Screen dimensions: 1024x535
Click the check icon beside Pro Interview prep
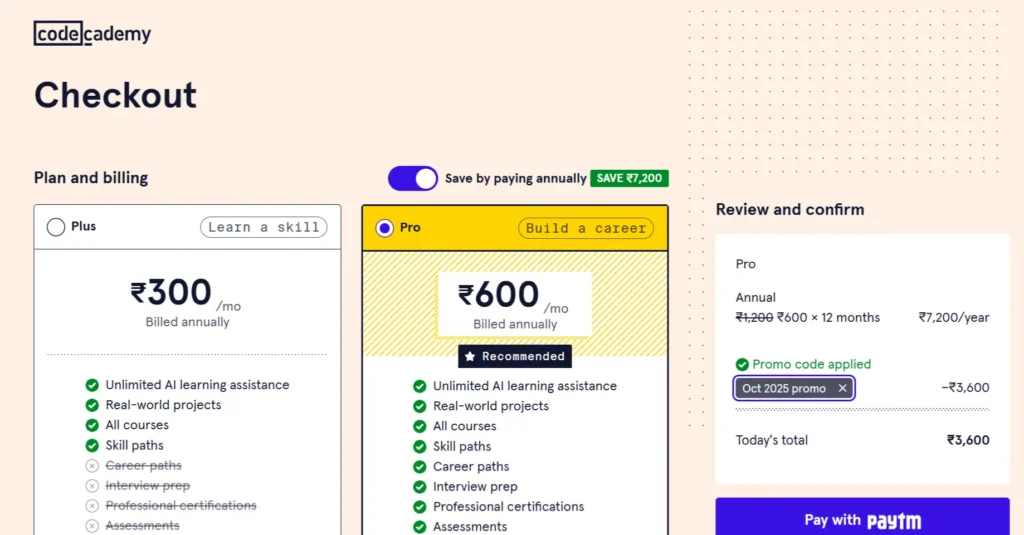click(420, 487)
